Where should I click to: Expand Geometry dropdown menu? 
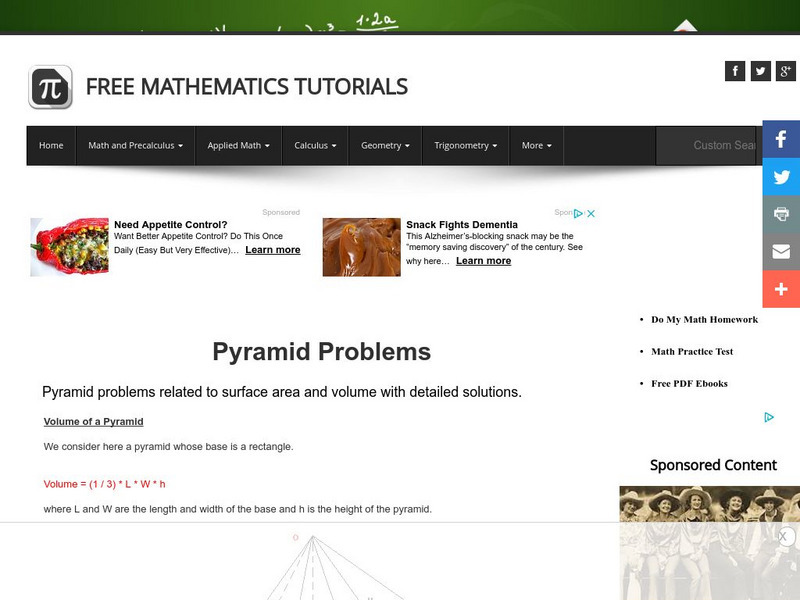(385, 145)
